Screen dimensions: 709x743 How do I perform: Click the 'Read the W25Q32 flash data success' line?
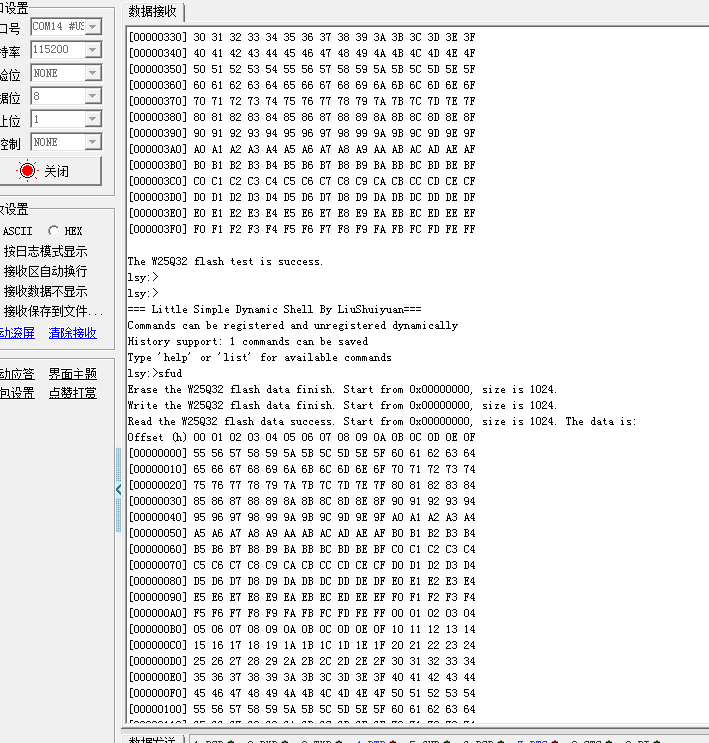382,421
